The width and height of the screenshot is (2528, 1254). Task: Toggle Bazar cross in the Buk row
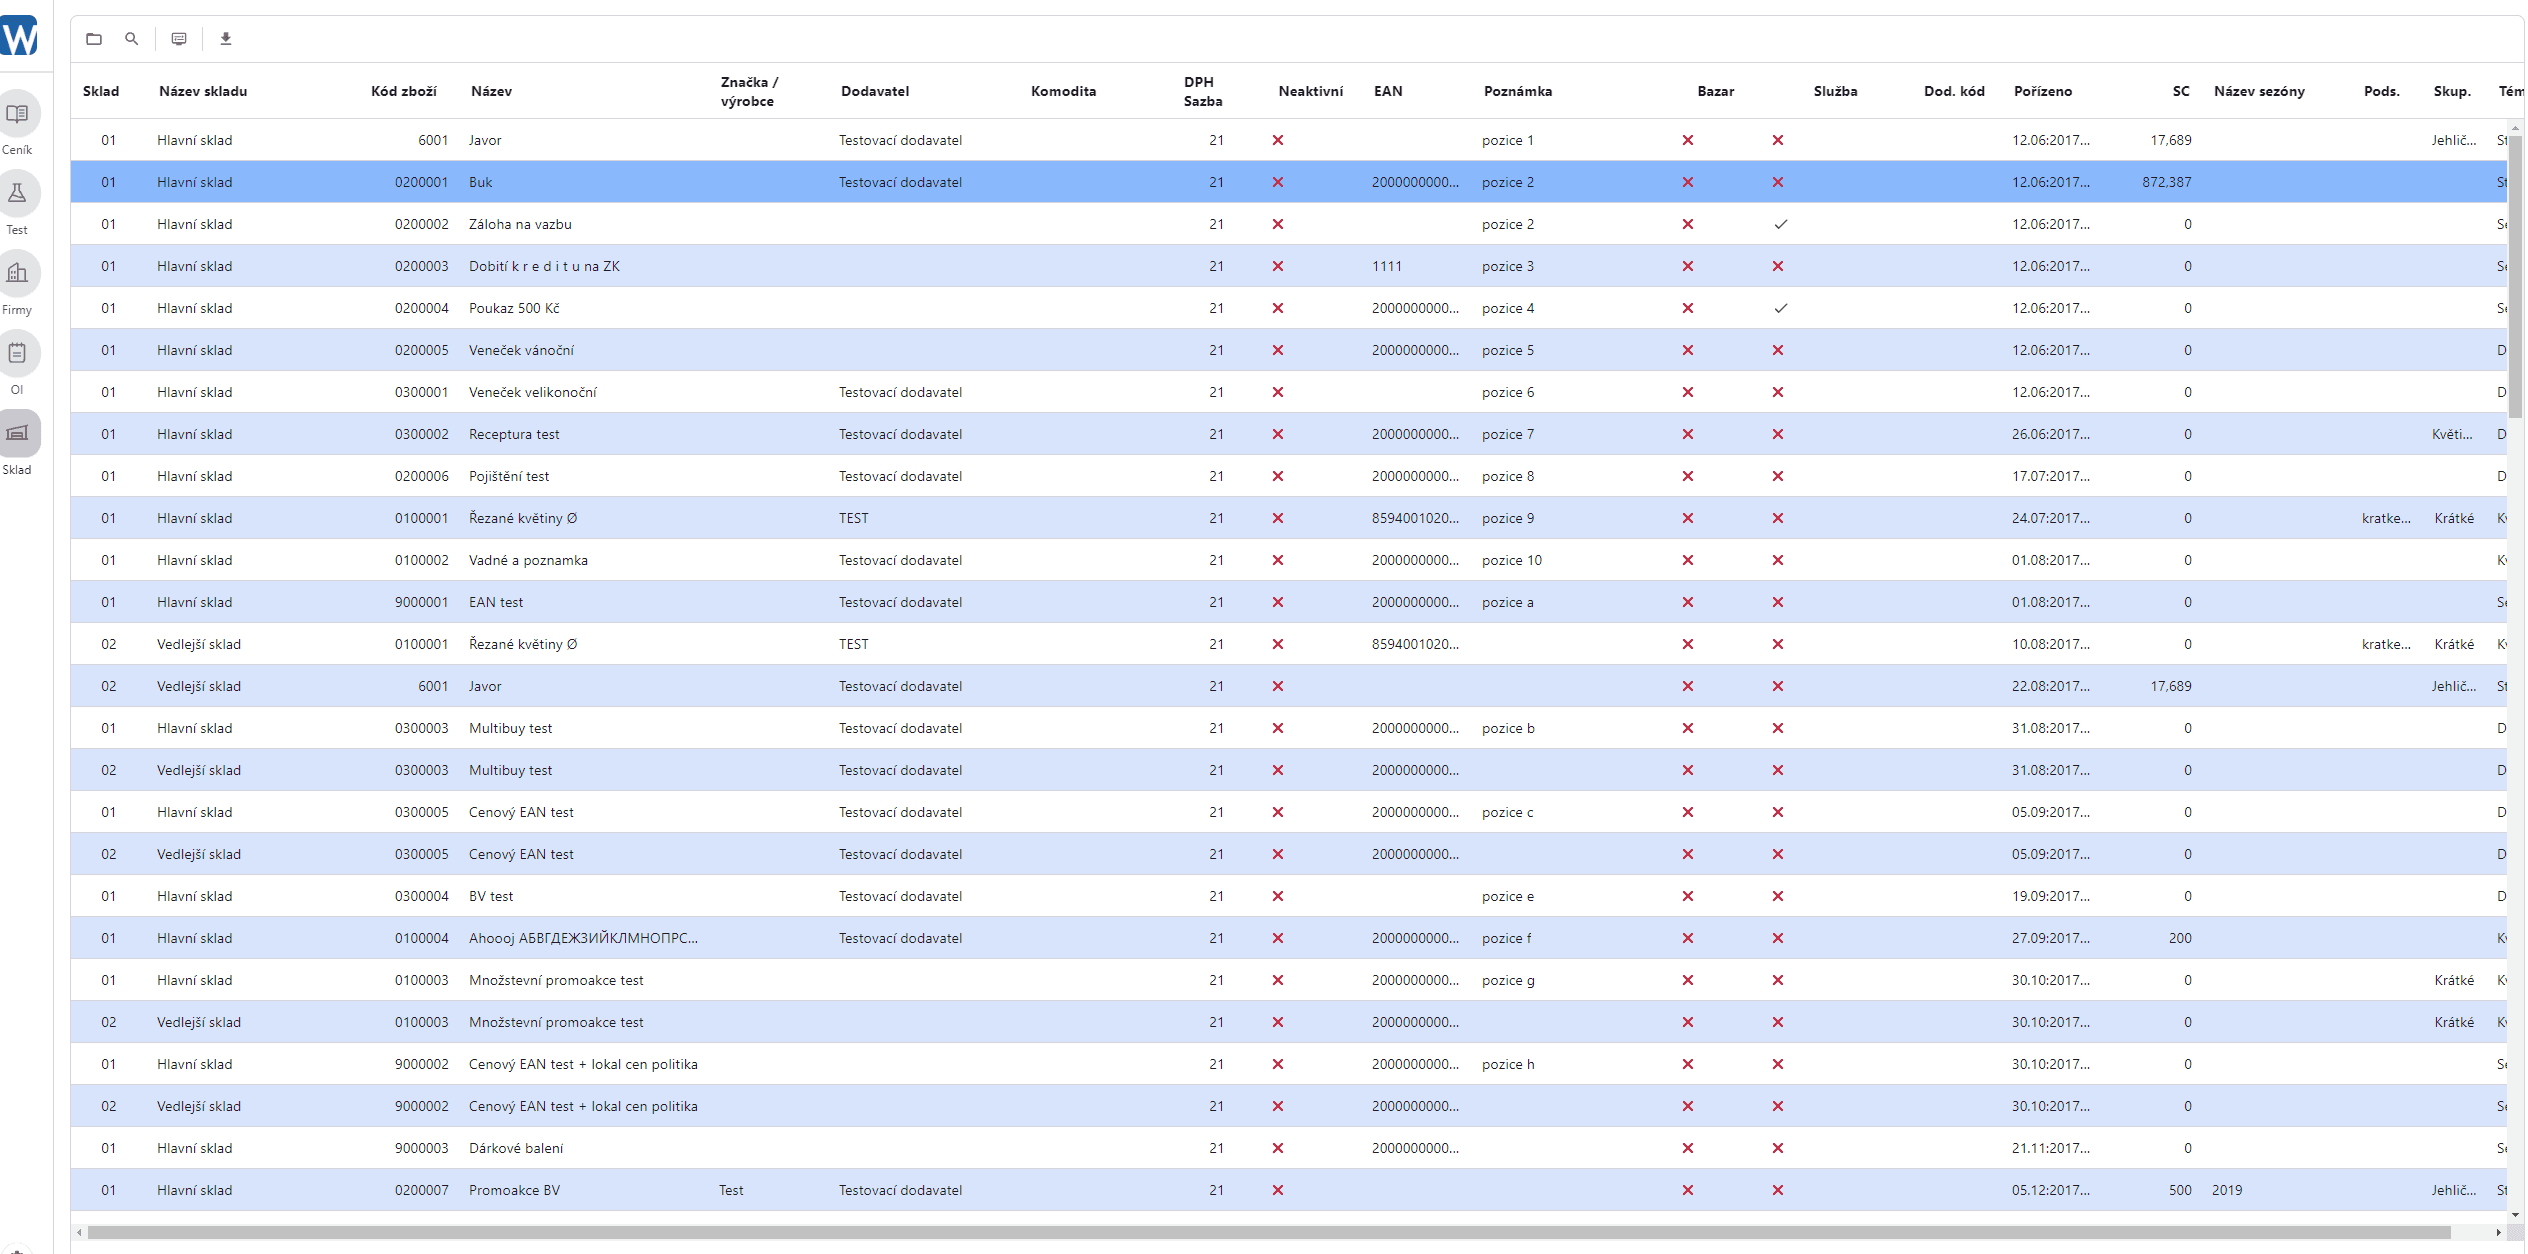1688,182
